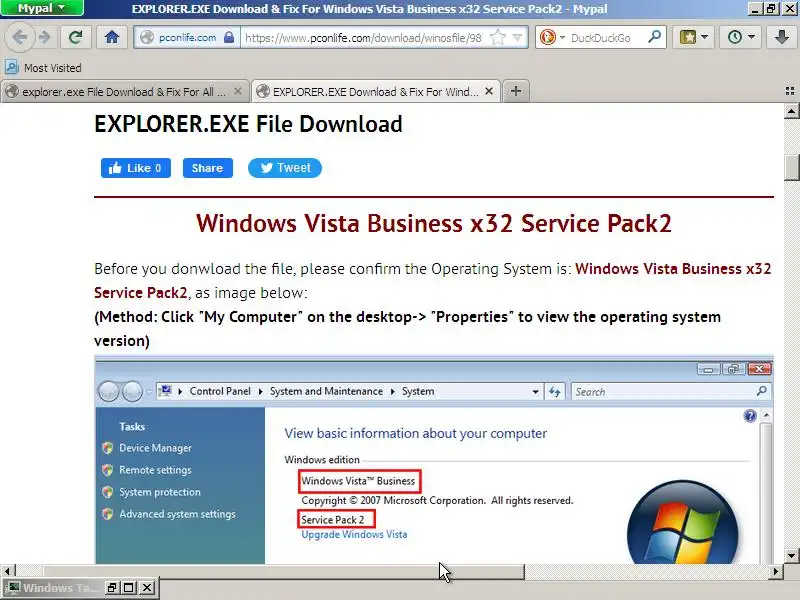Click the Facebook Like button
The height and width of the screenshot is (600, 800).
(136, 168)
